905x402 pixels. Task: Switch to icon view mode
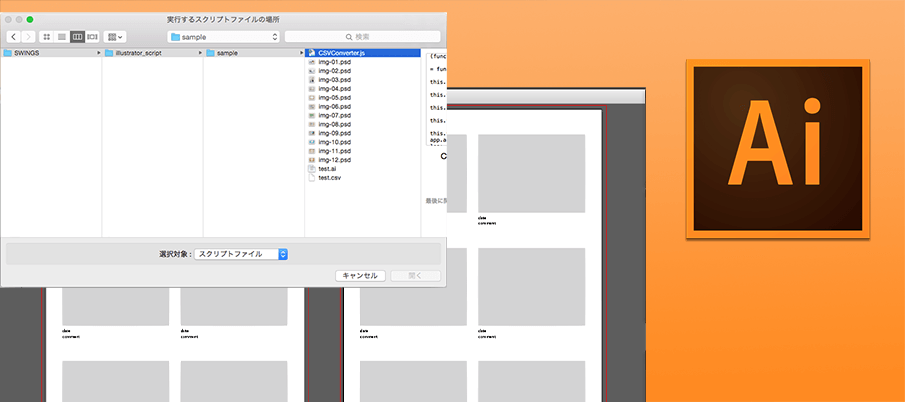47,37
